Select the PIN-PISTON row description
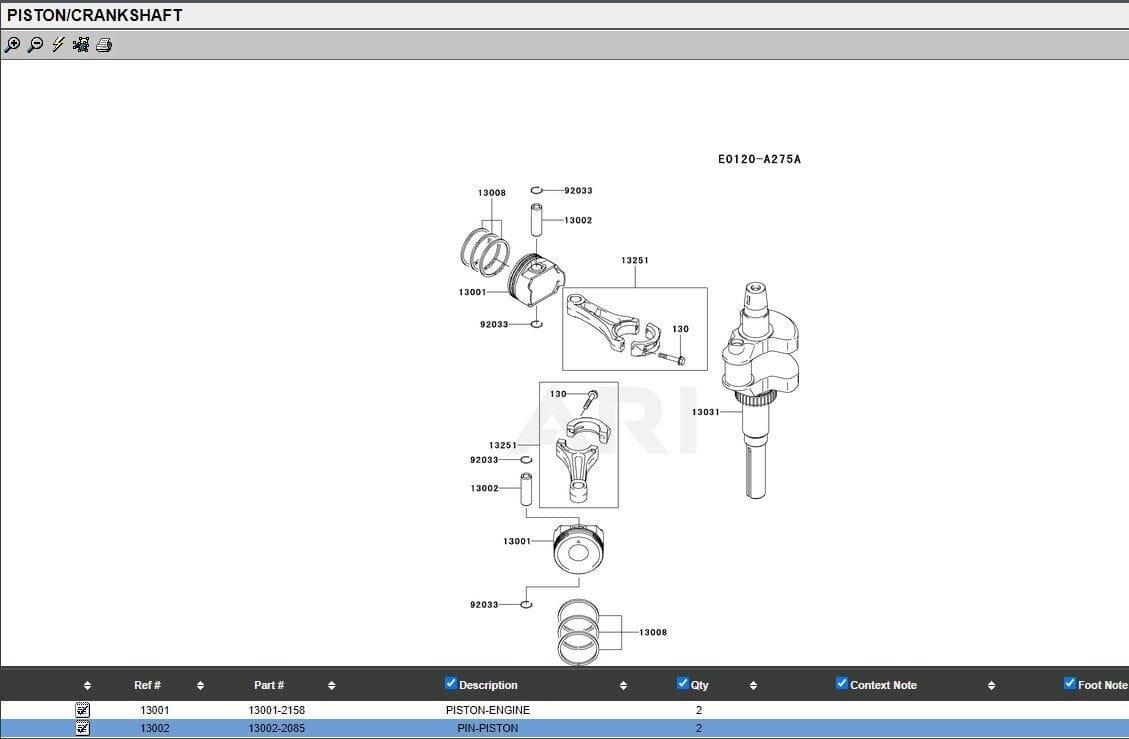The height and width of the screenshot is (739, 1129). coord(488,728)
